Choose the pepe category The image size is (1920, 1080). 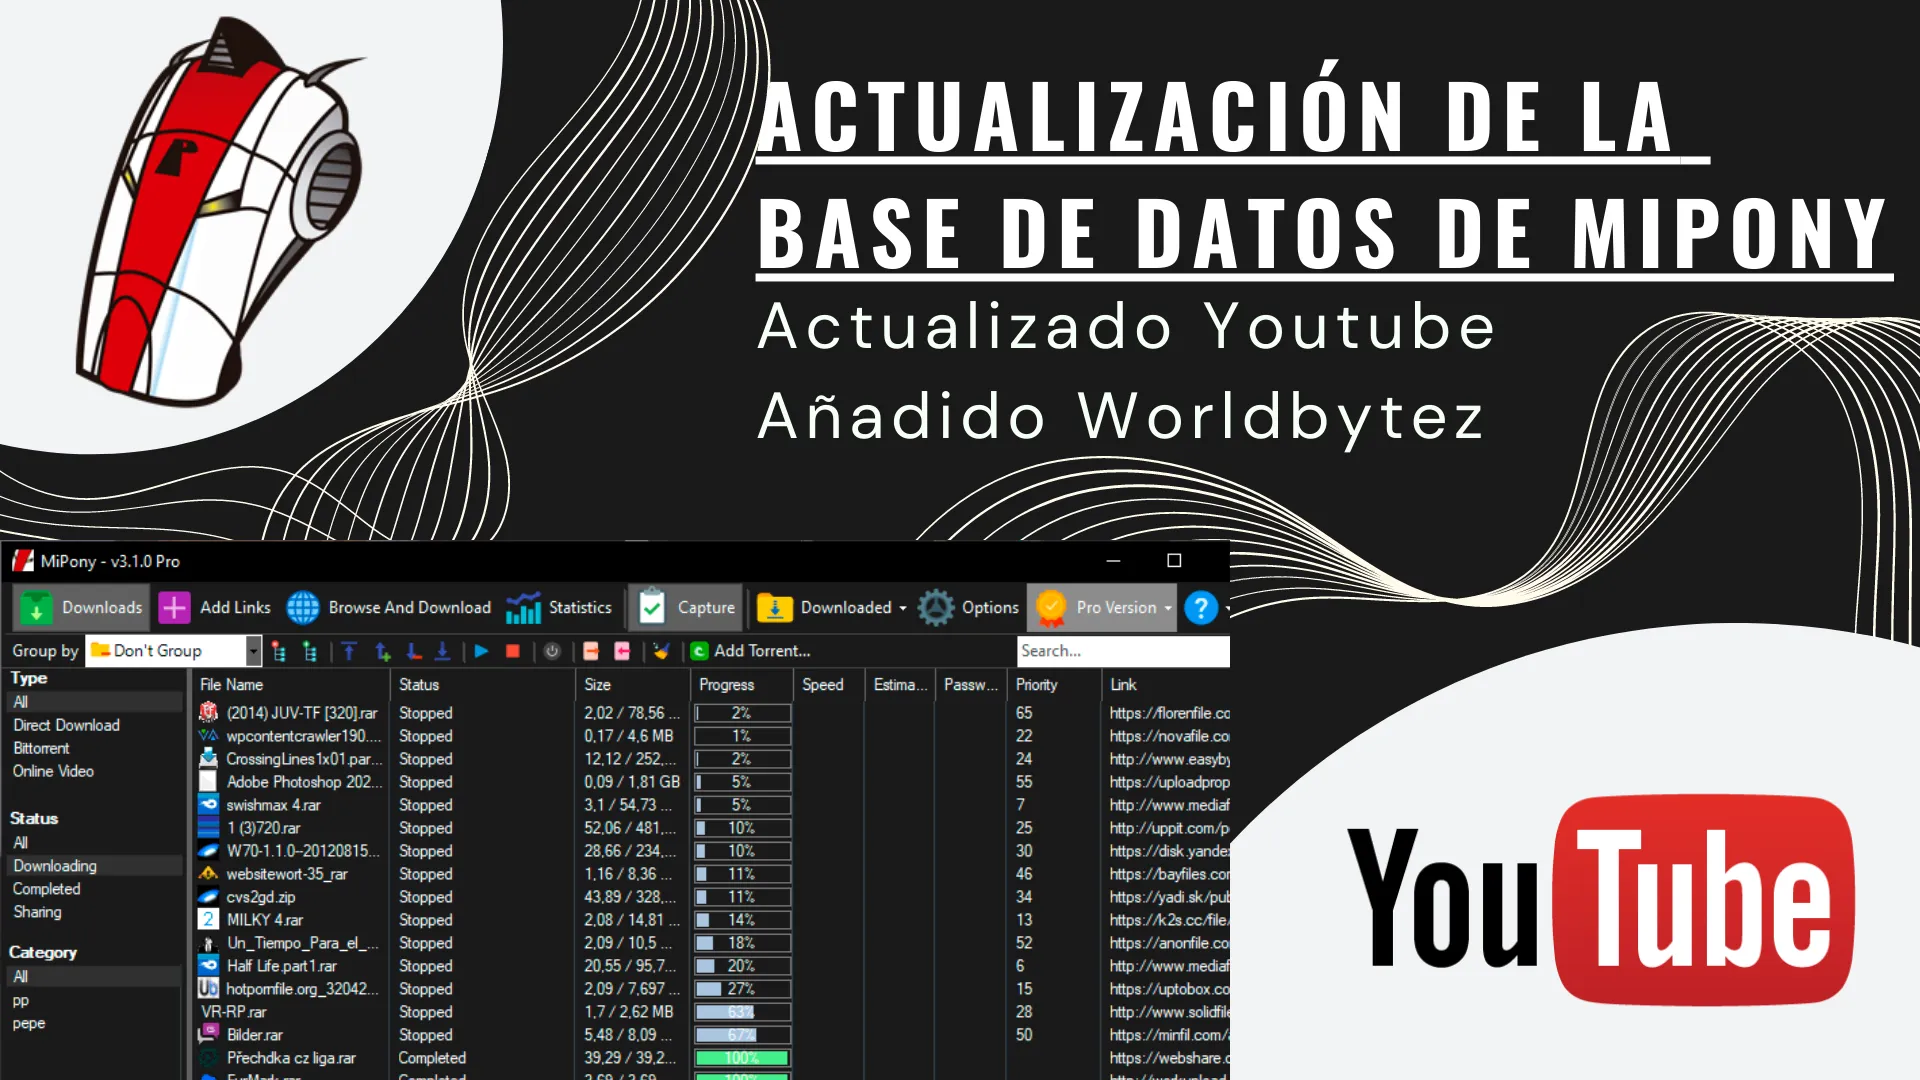(28, 1024)
